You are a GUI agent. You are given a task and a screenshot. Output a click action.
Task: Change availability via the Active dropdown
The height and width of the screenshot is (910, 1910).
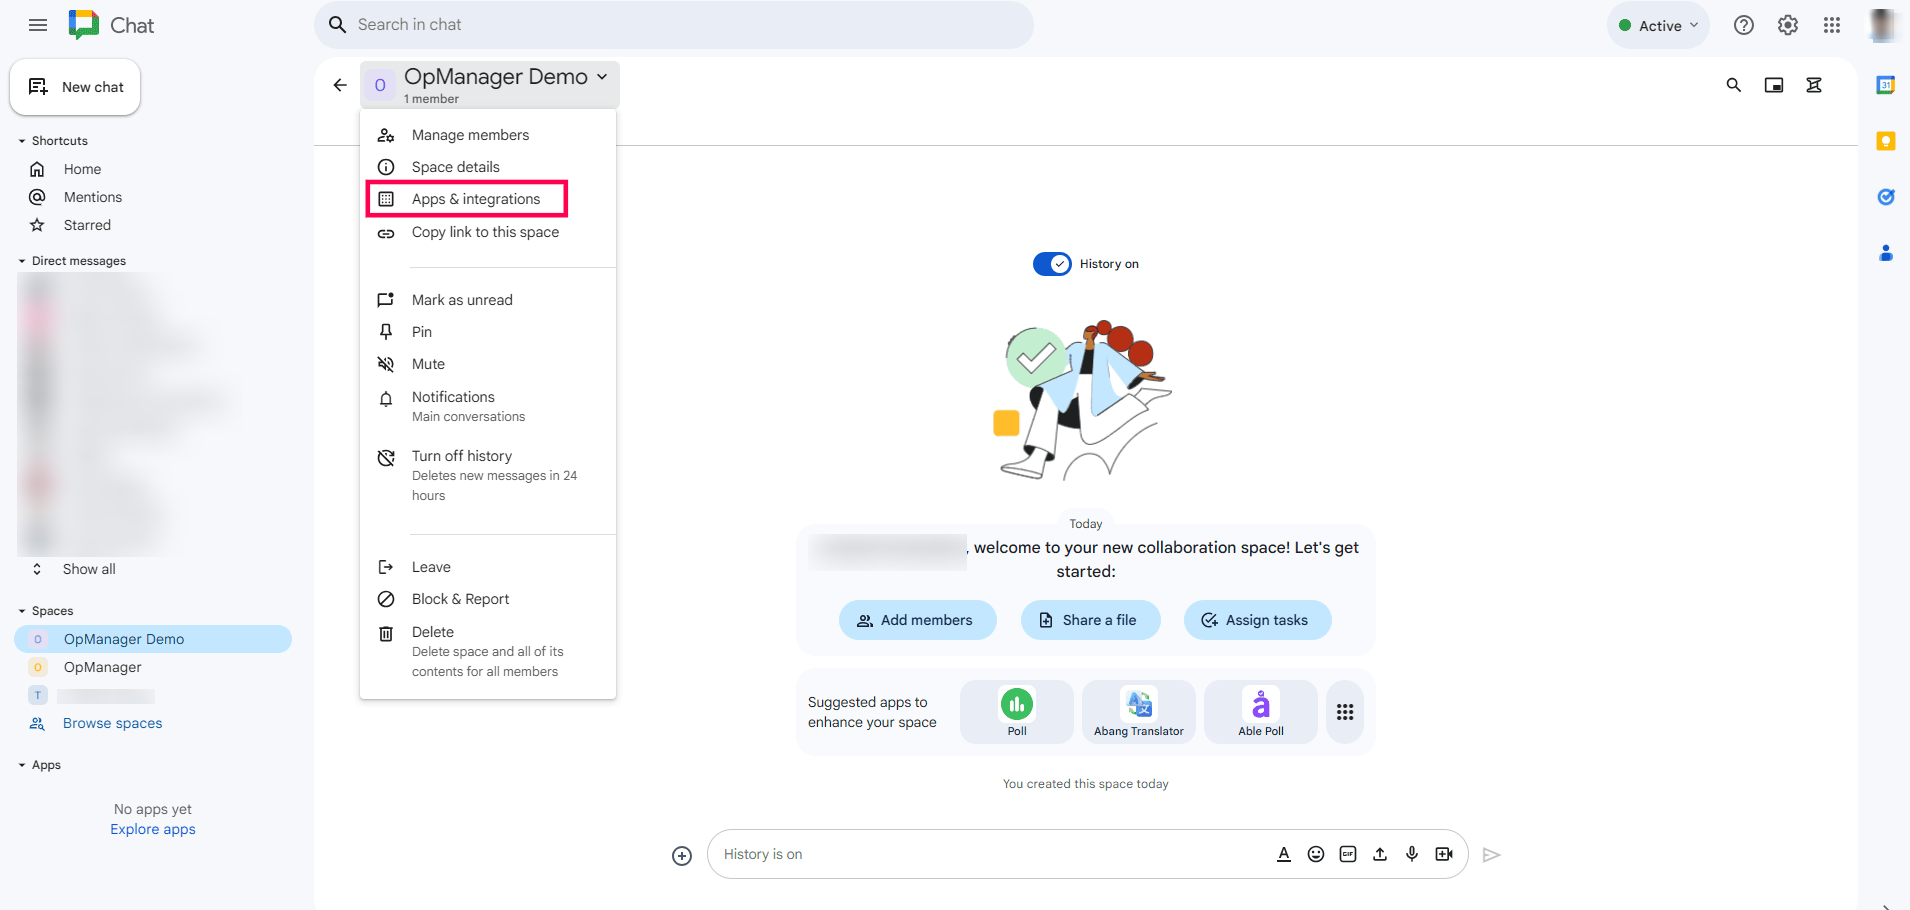coord(1658,24)
